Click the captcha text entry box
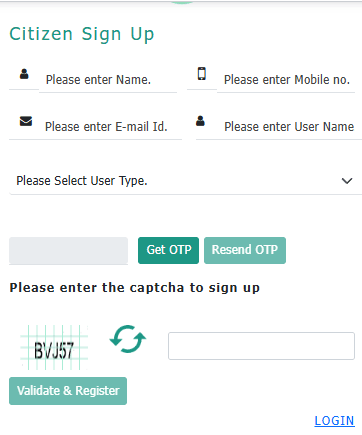362x435 pixels. tap(261, 346)
